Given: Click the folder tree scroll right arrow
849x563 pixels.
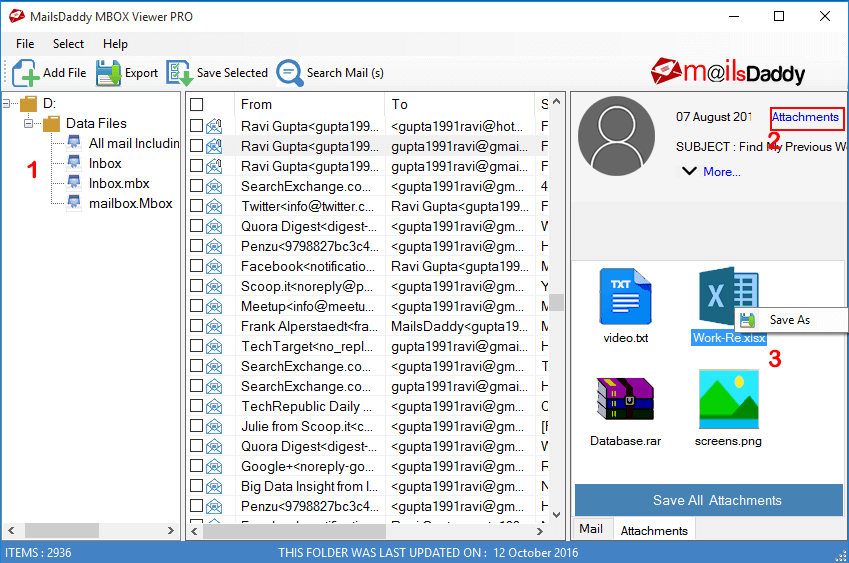Looking at the screenshot, I should click(x=171, y=531).
